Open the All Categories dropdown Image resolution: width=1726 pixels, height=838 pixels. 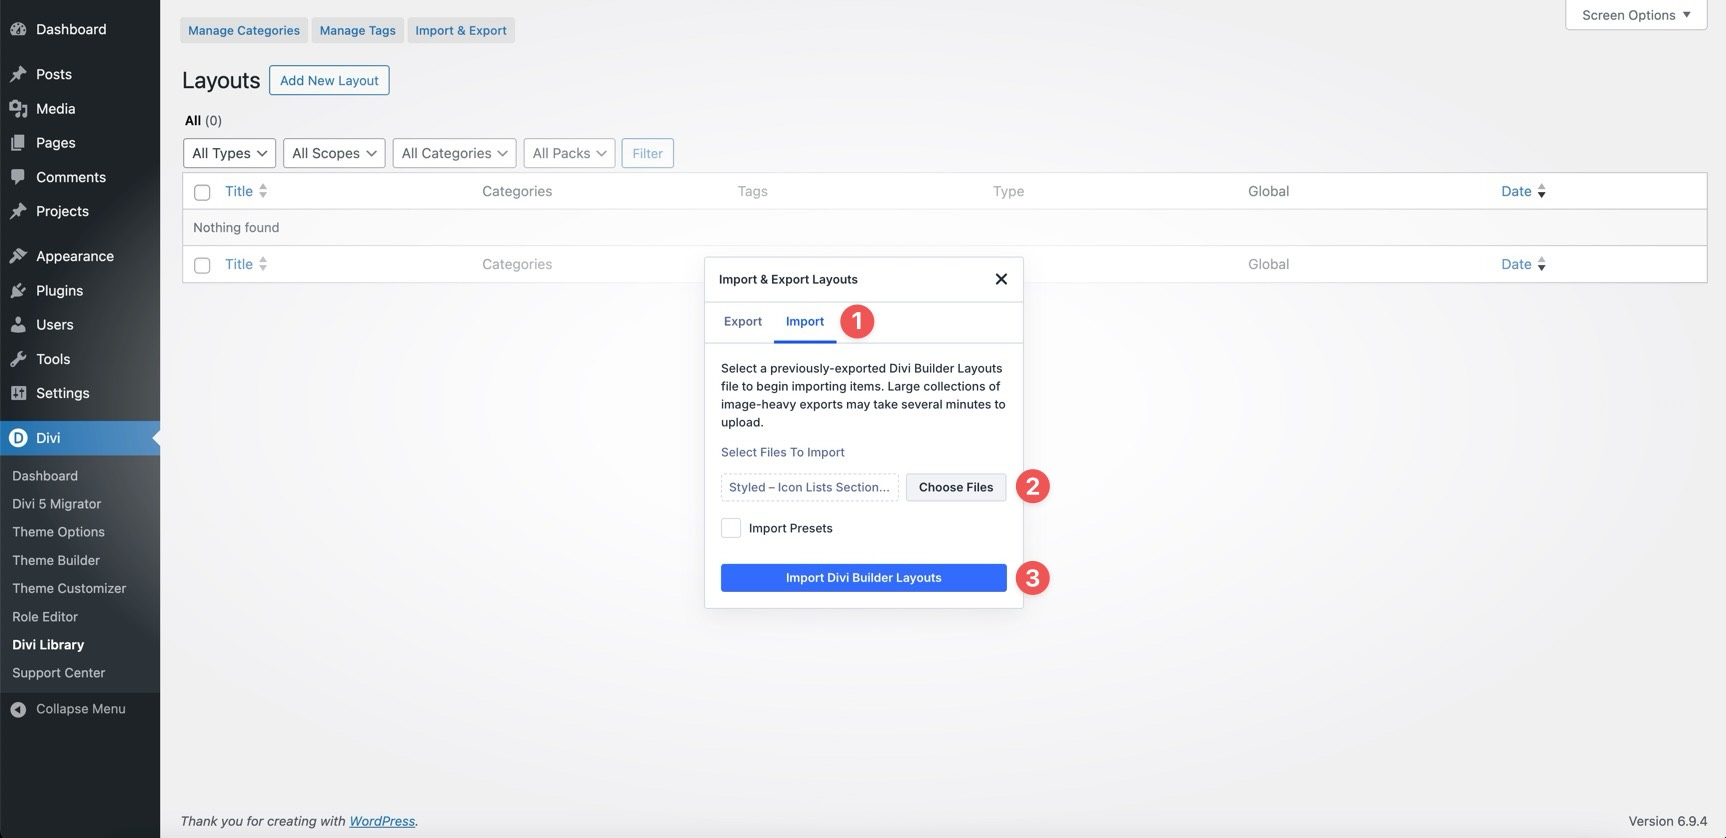click(x=455, y=153)
